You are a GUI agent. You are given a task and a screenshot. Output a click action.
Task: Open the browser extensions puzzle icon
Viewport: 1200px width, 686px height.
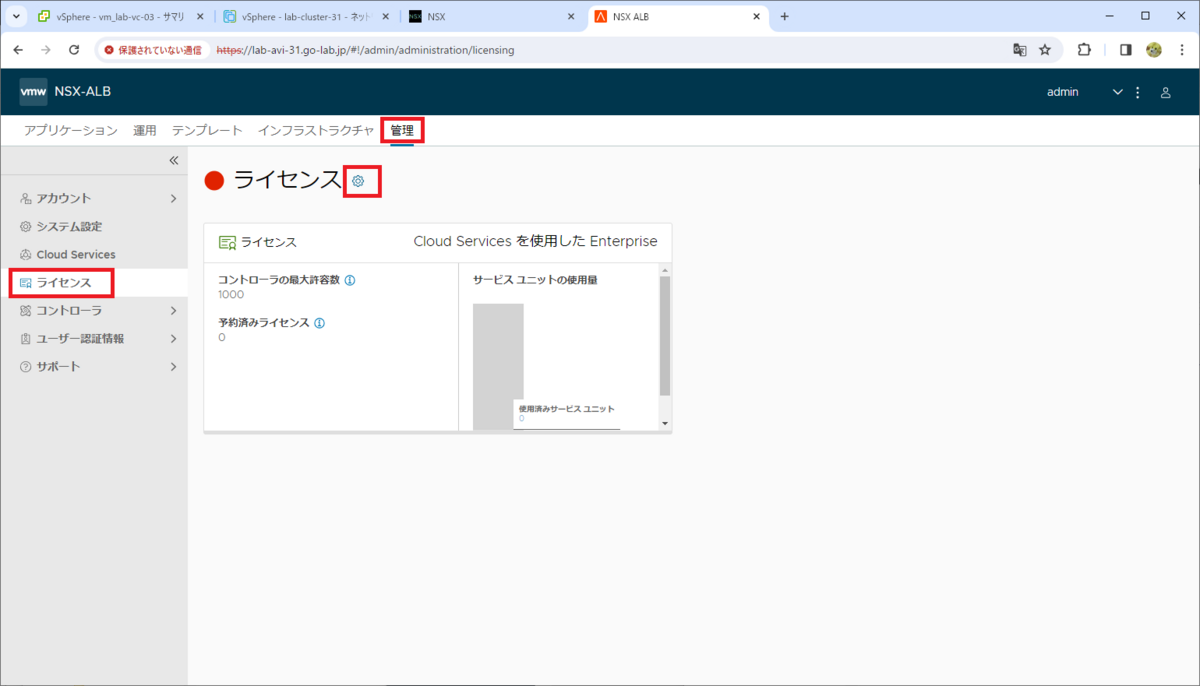pyautogui.click(x=1084, y=49)
